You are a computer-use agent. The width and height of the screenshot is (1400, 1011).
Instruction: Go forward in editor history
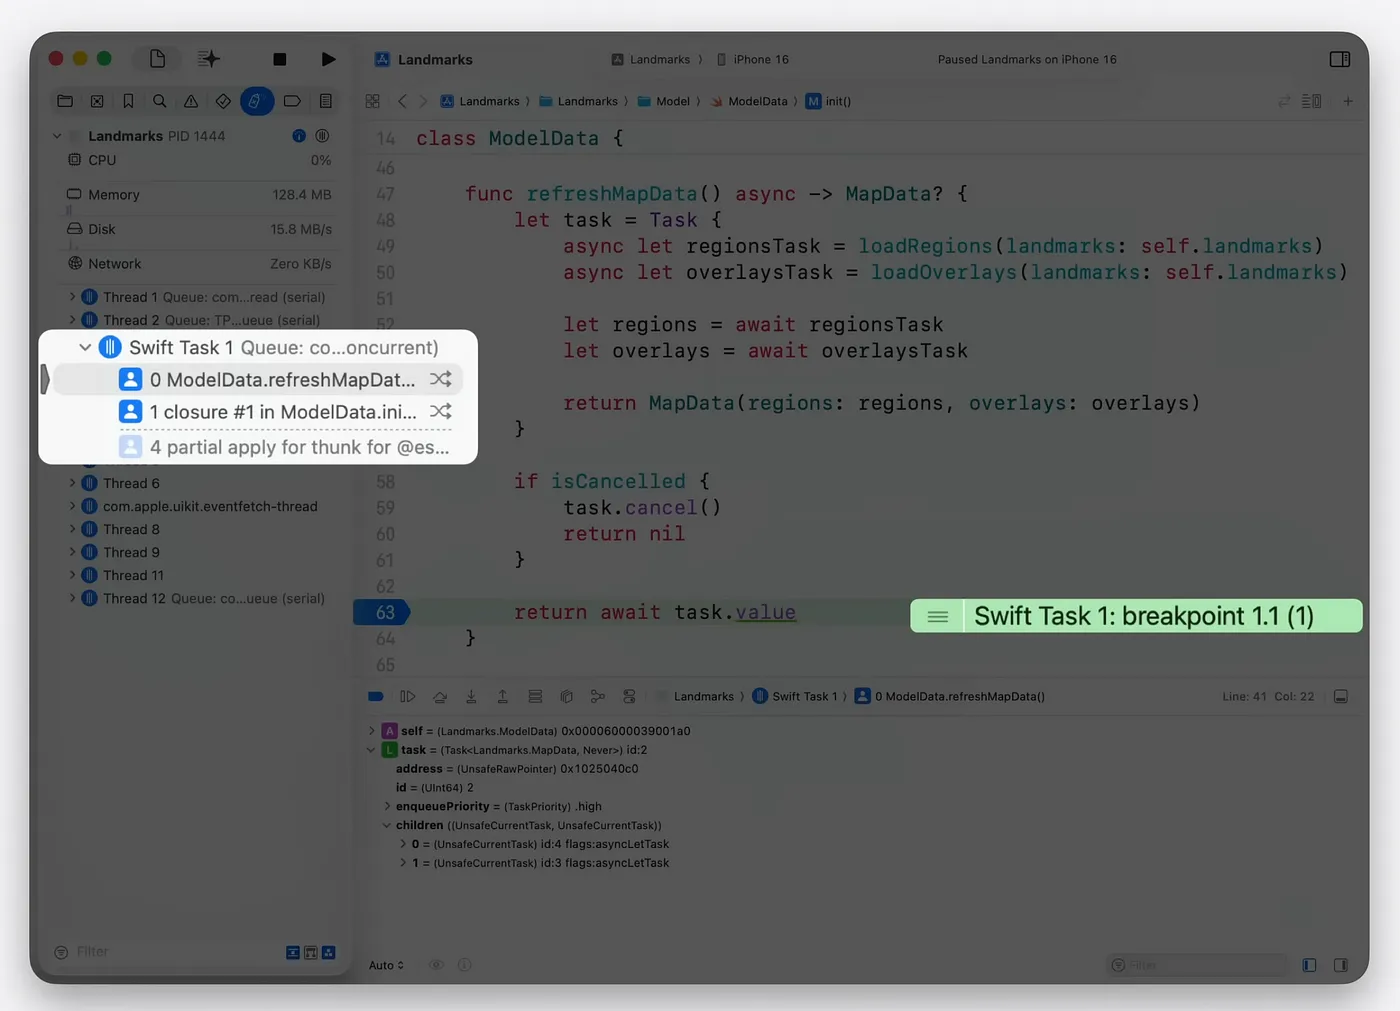423,101
